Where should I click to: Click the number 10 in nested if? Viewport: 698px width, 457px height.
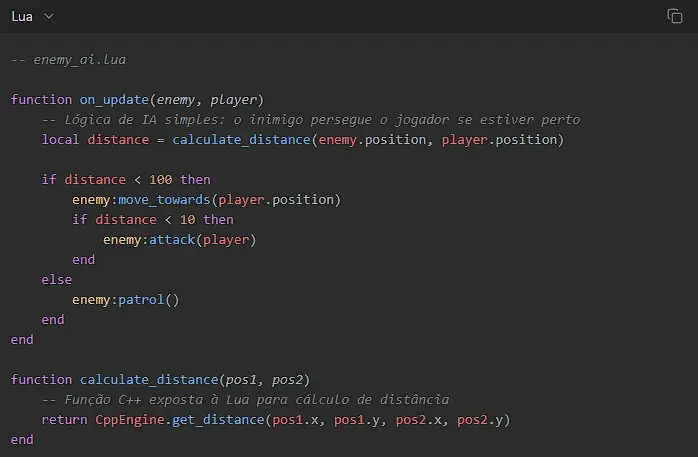coord(187,220)
